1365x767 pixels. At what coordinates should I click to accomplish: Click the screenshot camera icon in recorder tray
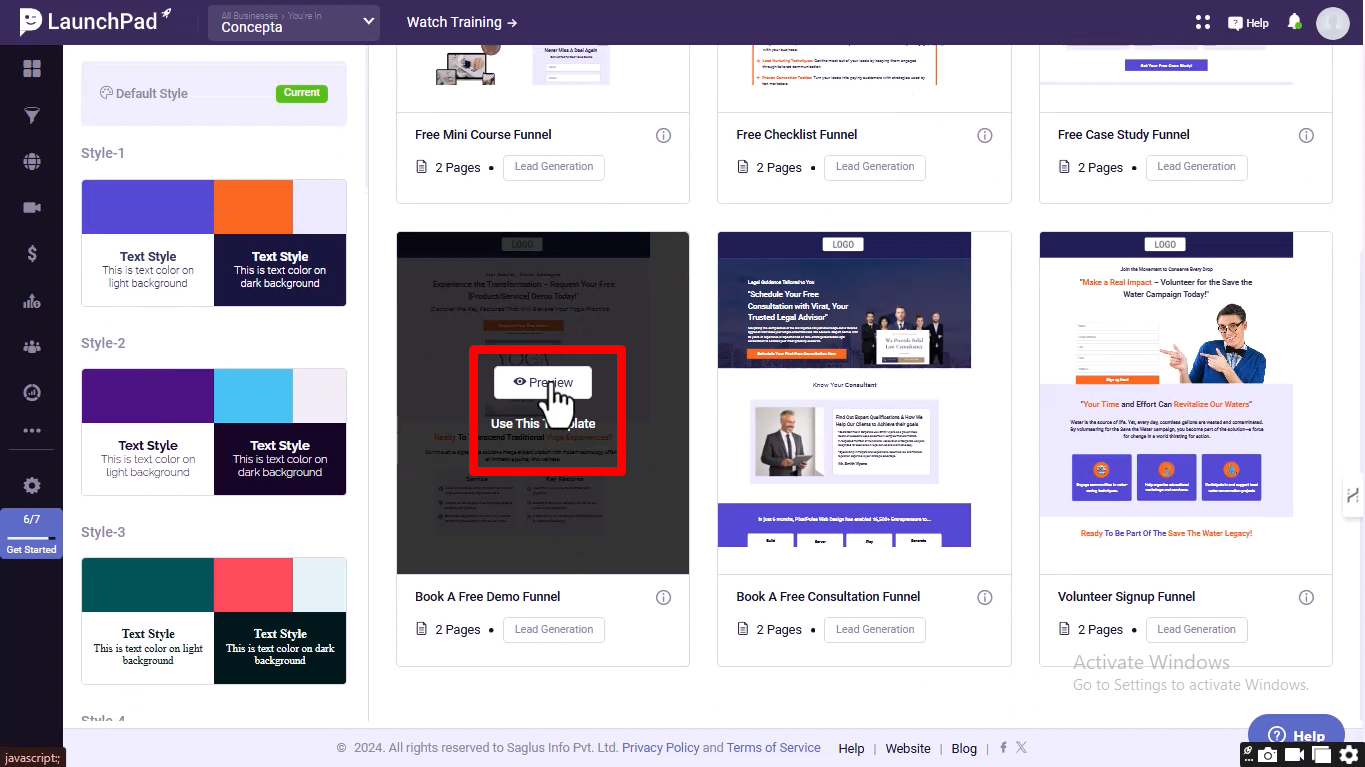(x=1268, y=755)
